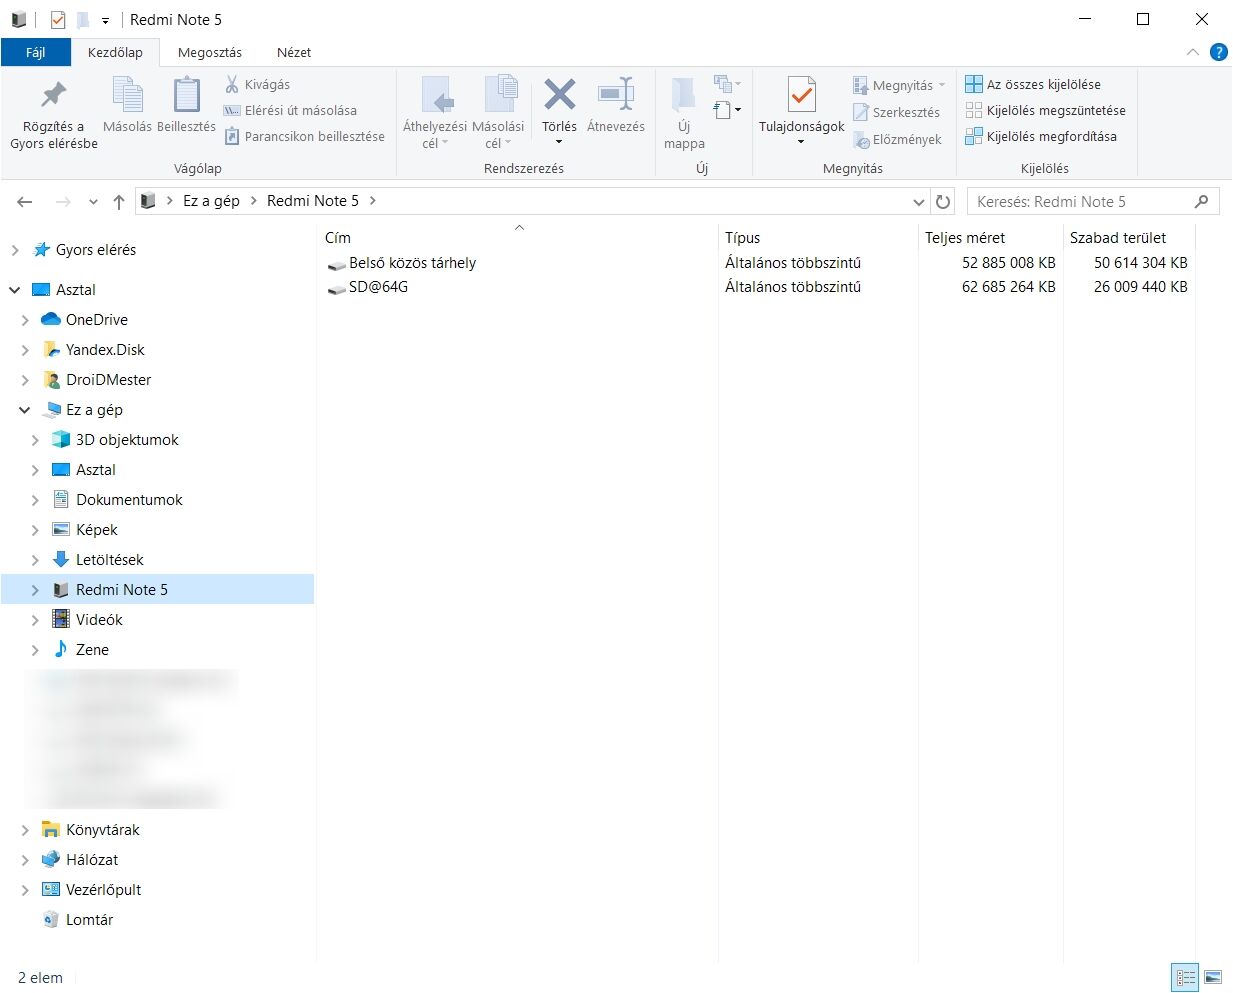Customize the quick access toolbar dropdown
The image size is (1233, 993).
(x=105, y=20)
